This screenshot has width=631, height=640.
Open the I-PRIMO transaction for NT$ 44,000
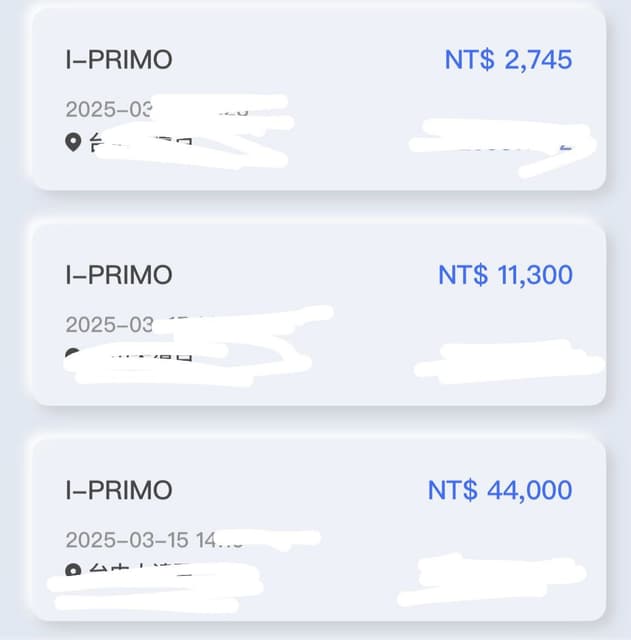(318, 528)
